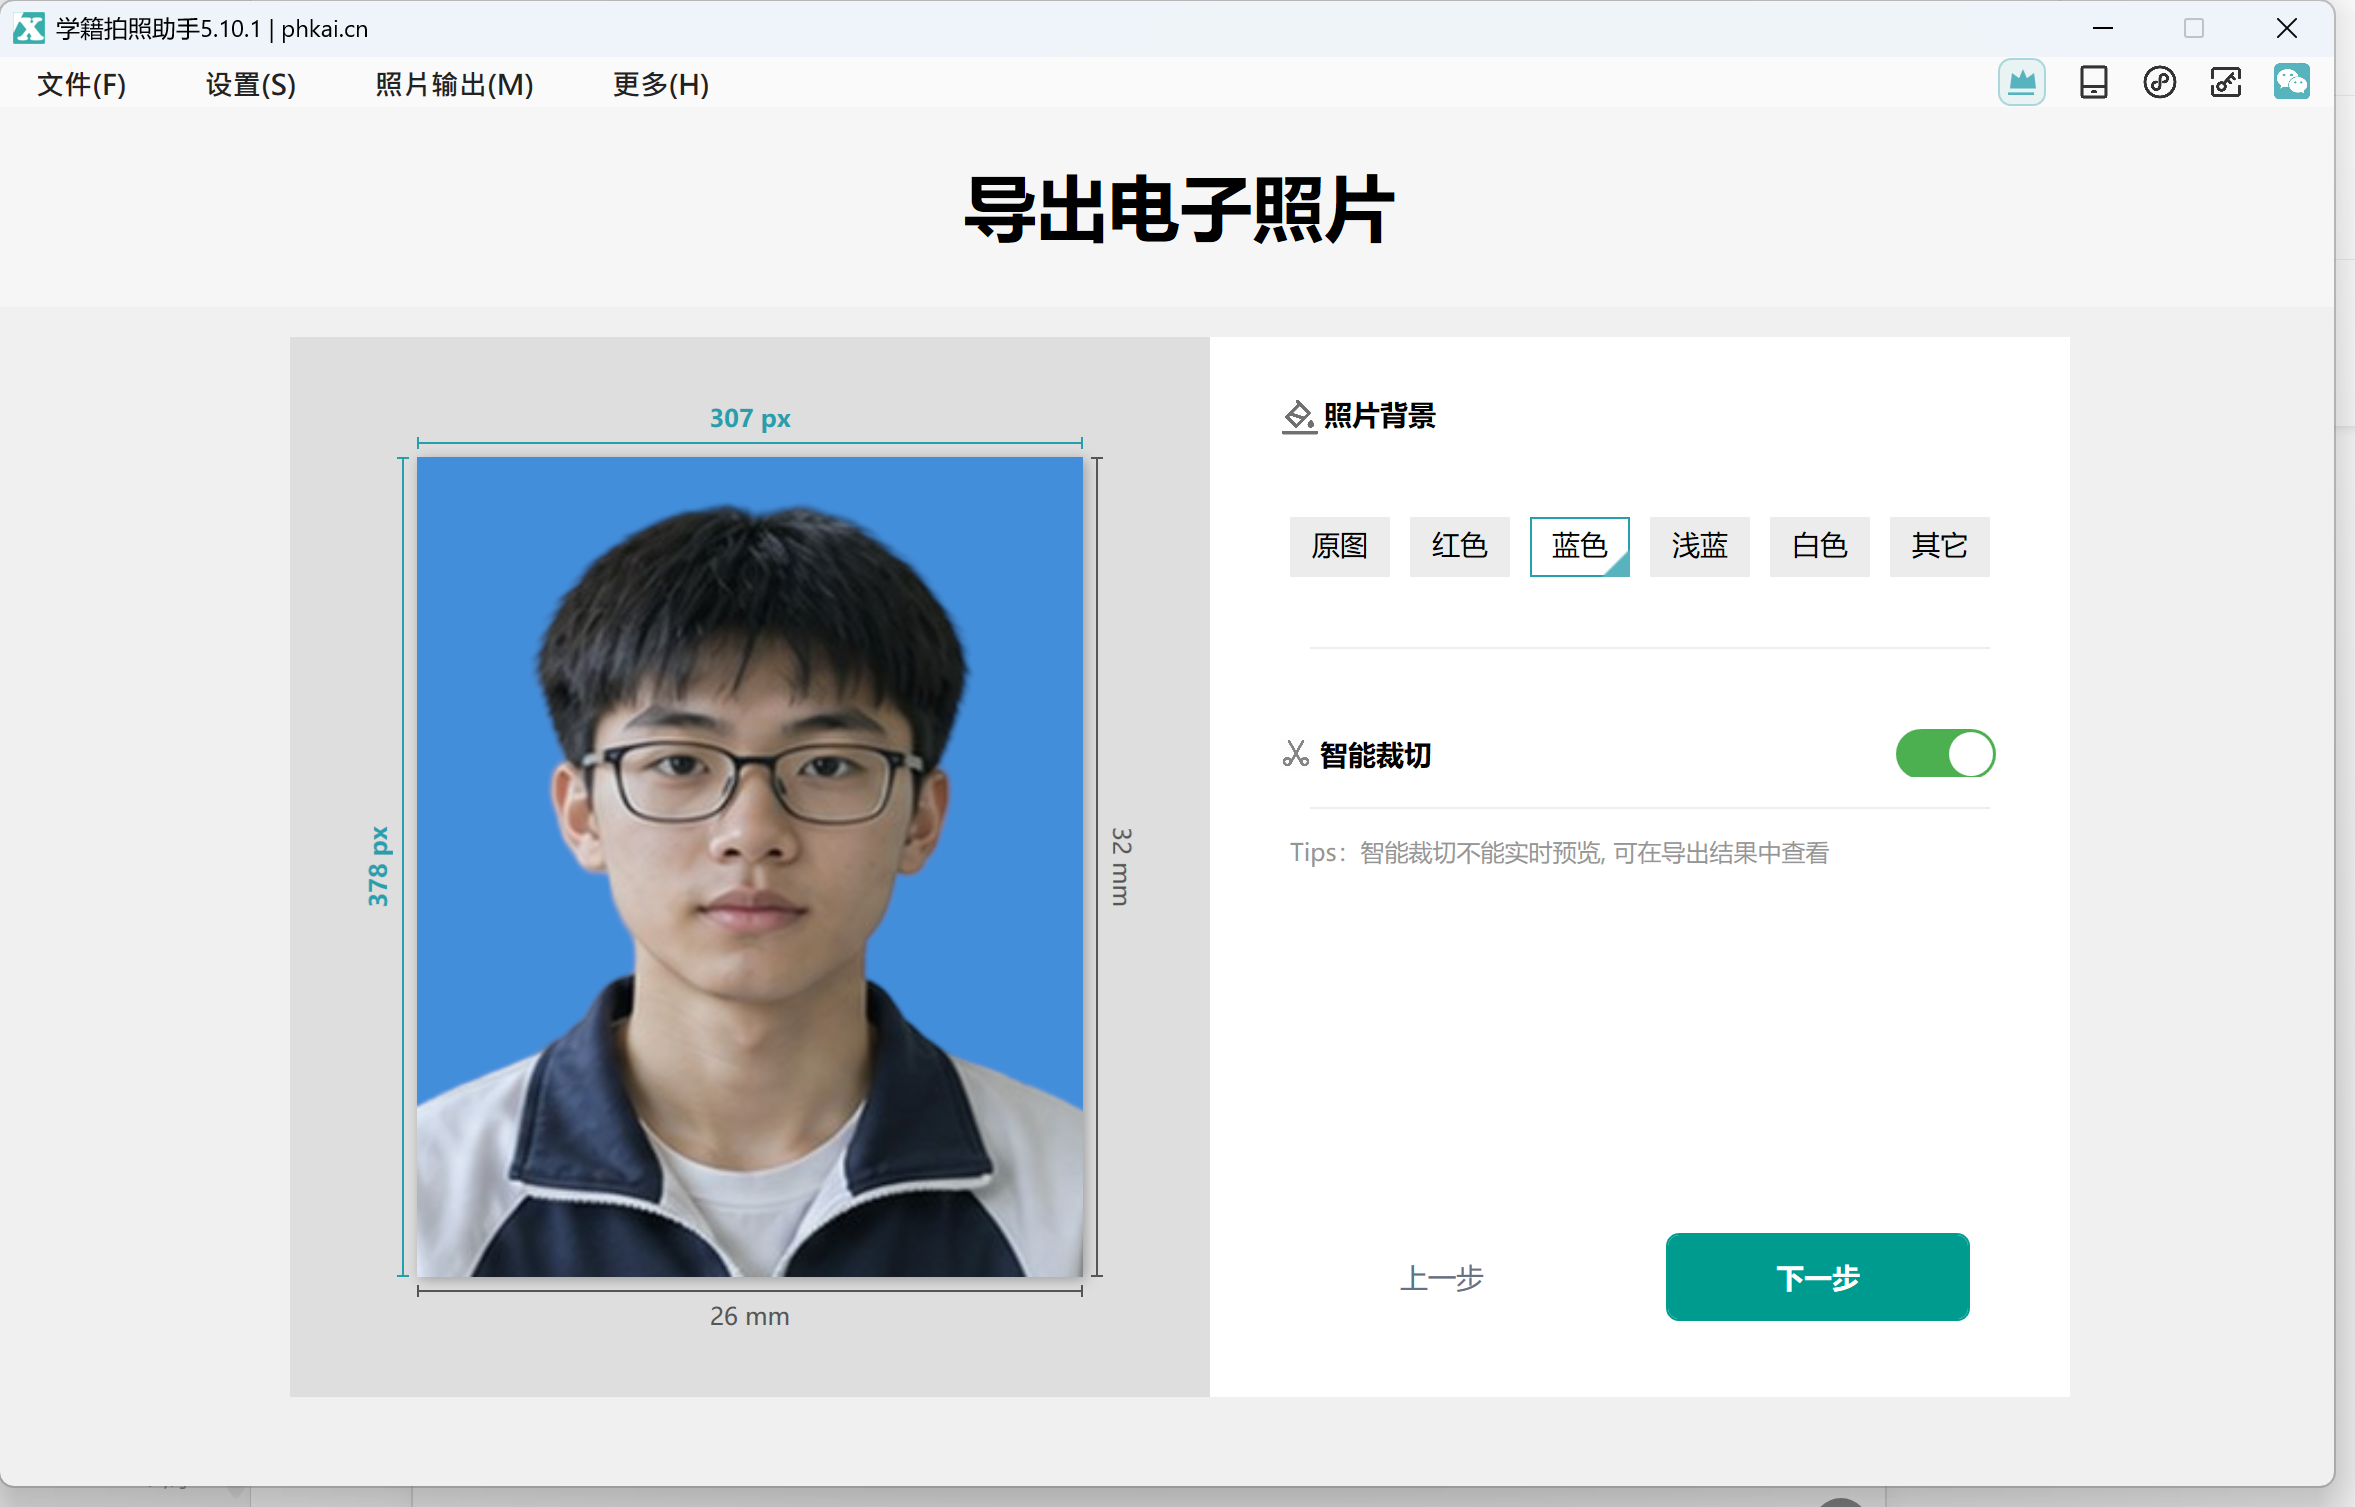This screenshot has height=1507, width=2355.
Task: Click the ID photo preview image
Action: click(x=749, y=866)
